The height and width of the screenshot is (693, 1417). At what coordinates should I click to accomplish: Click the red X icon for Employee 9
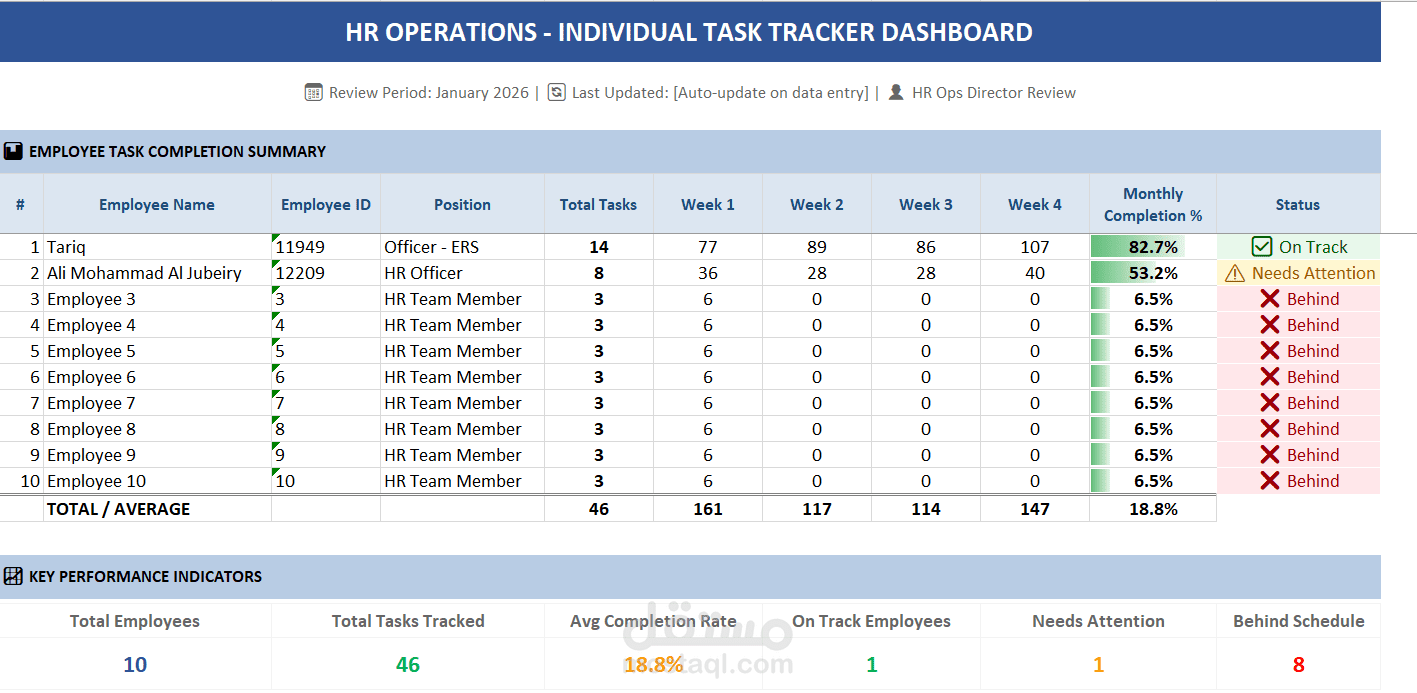coord(1270,454)
